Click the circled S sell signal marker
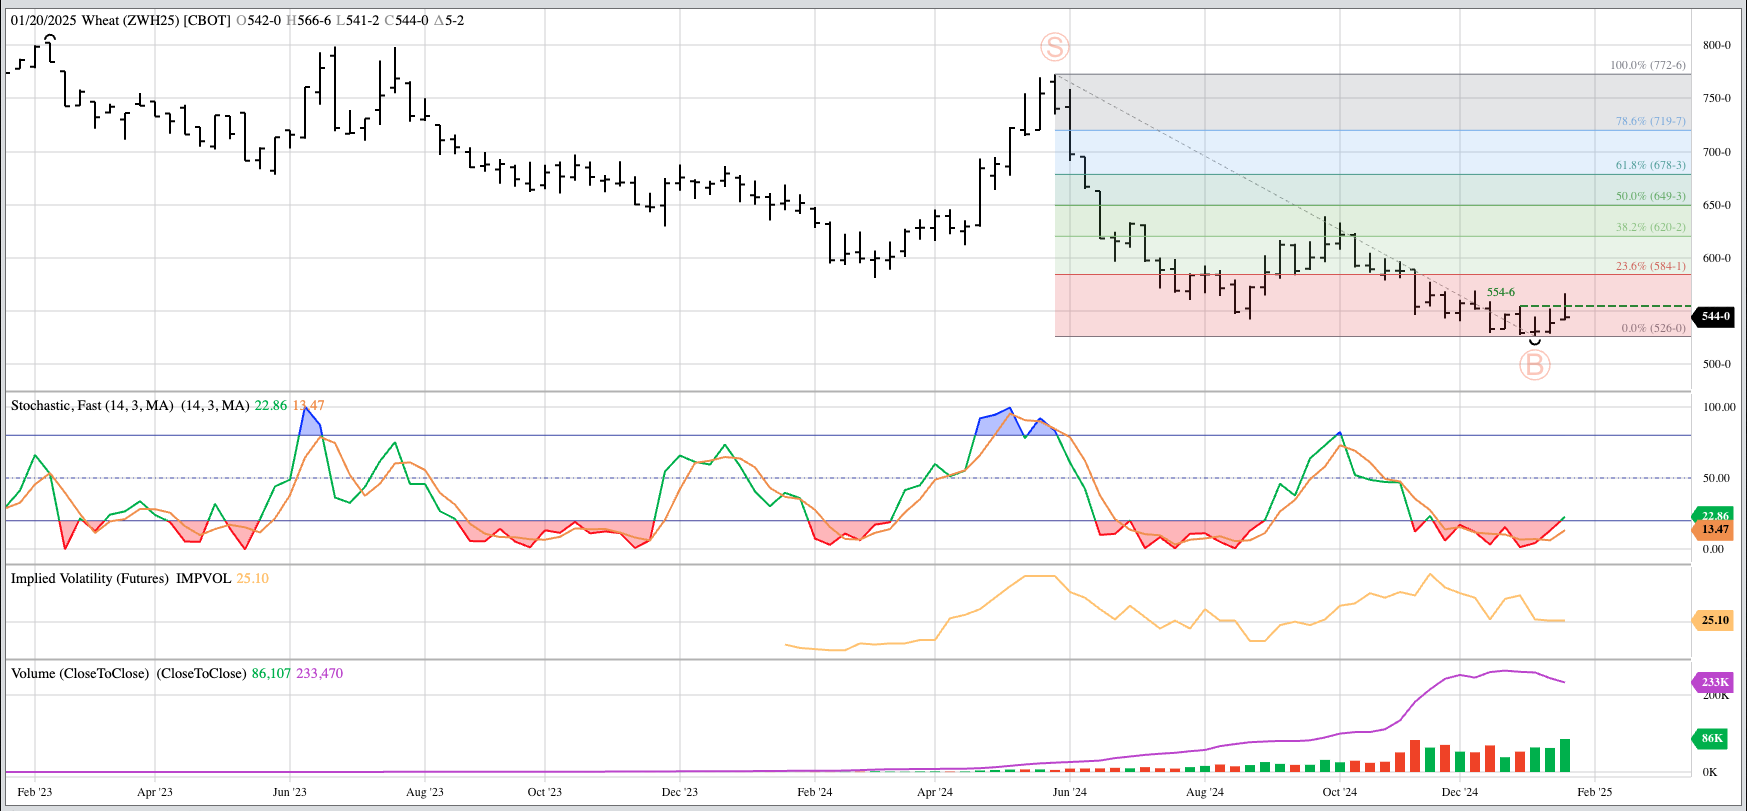This screenshot has width=1747, height=811. pyautogui.click(x=1054, y=47)
